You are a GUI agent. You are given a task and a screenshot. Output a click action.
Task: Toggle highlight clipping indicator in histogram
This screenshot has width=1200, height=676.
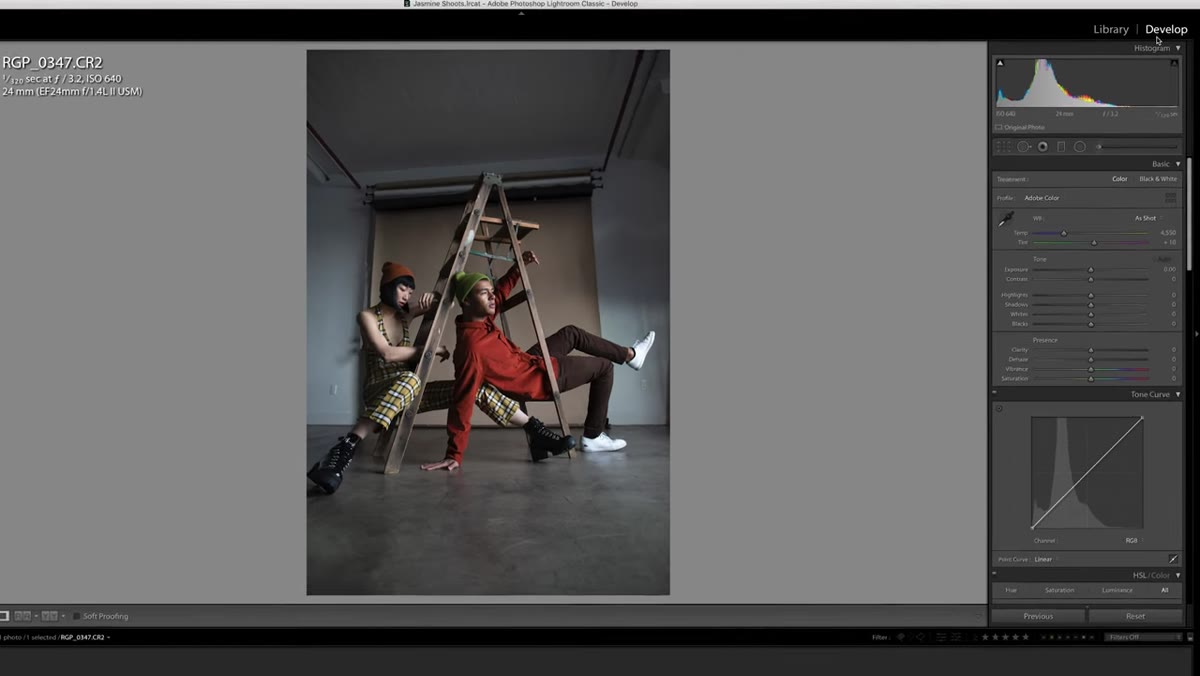point(1174,63)
